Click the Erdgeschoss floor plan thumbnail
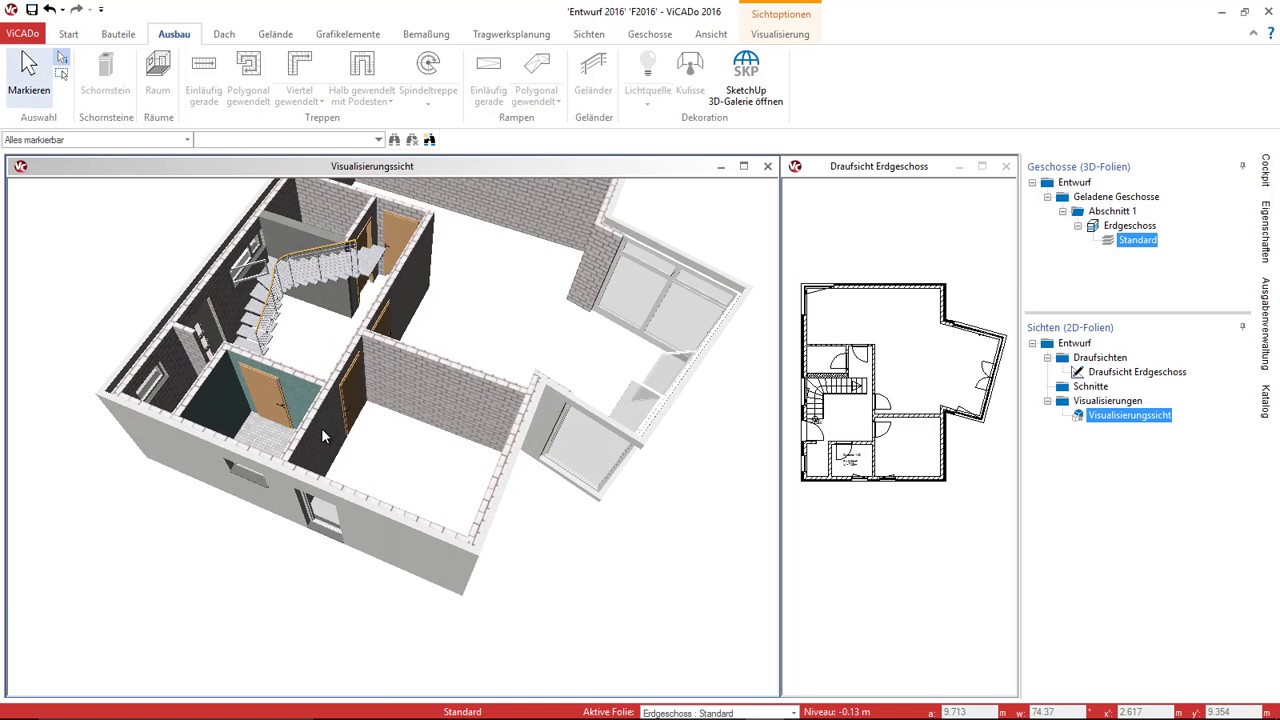 click(x=903, y=382)
